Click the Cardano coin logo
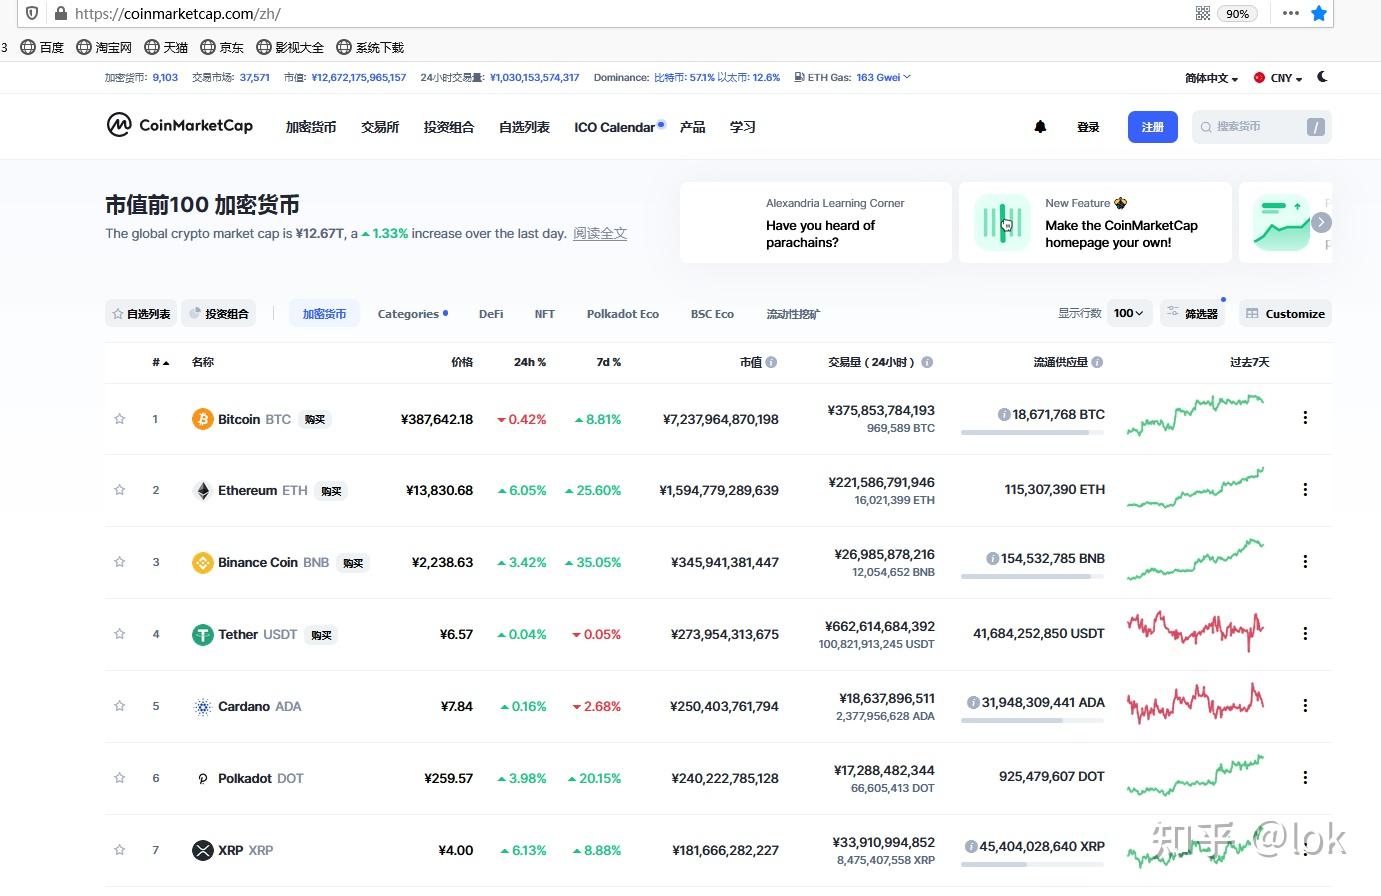 point(202,707)
